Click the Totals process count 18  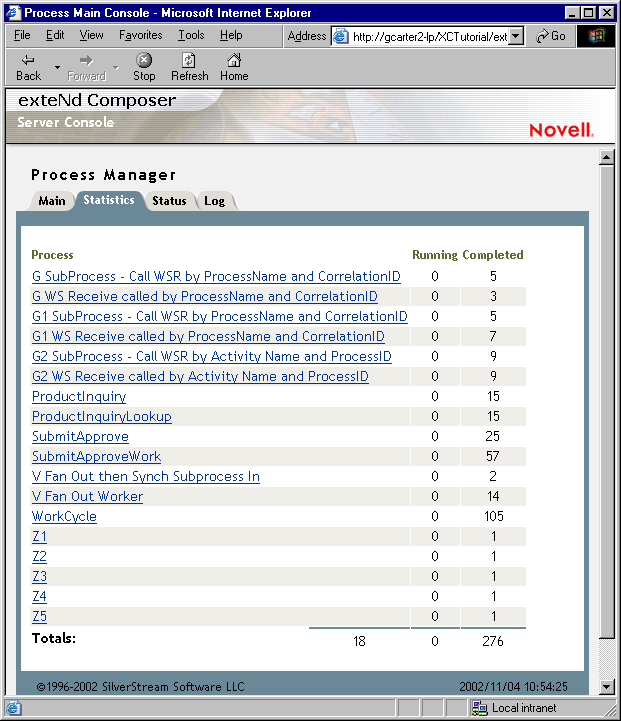click(x=359, y=641)
